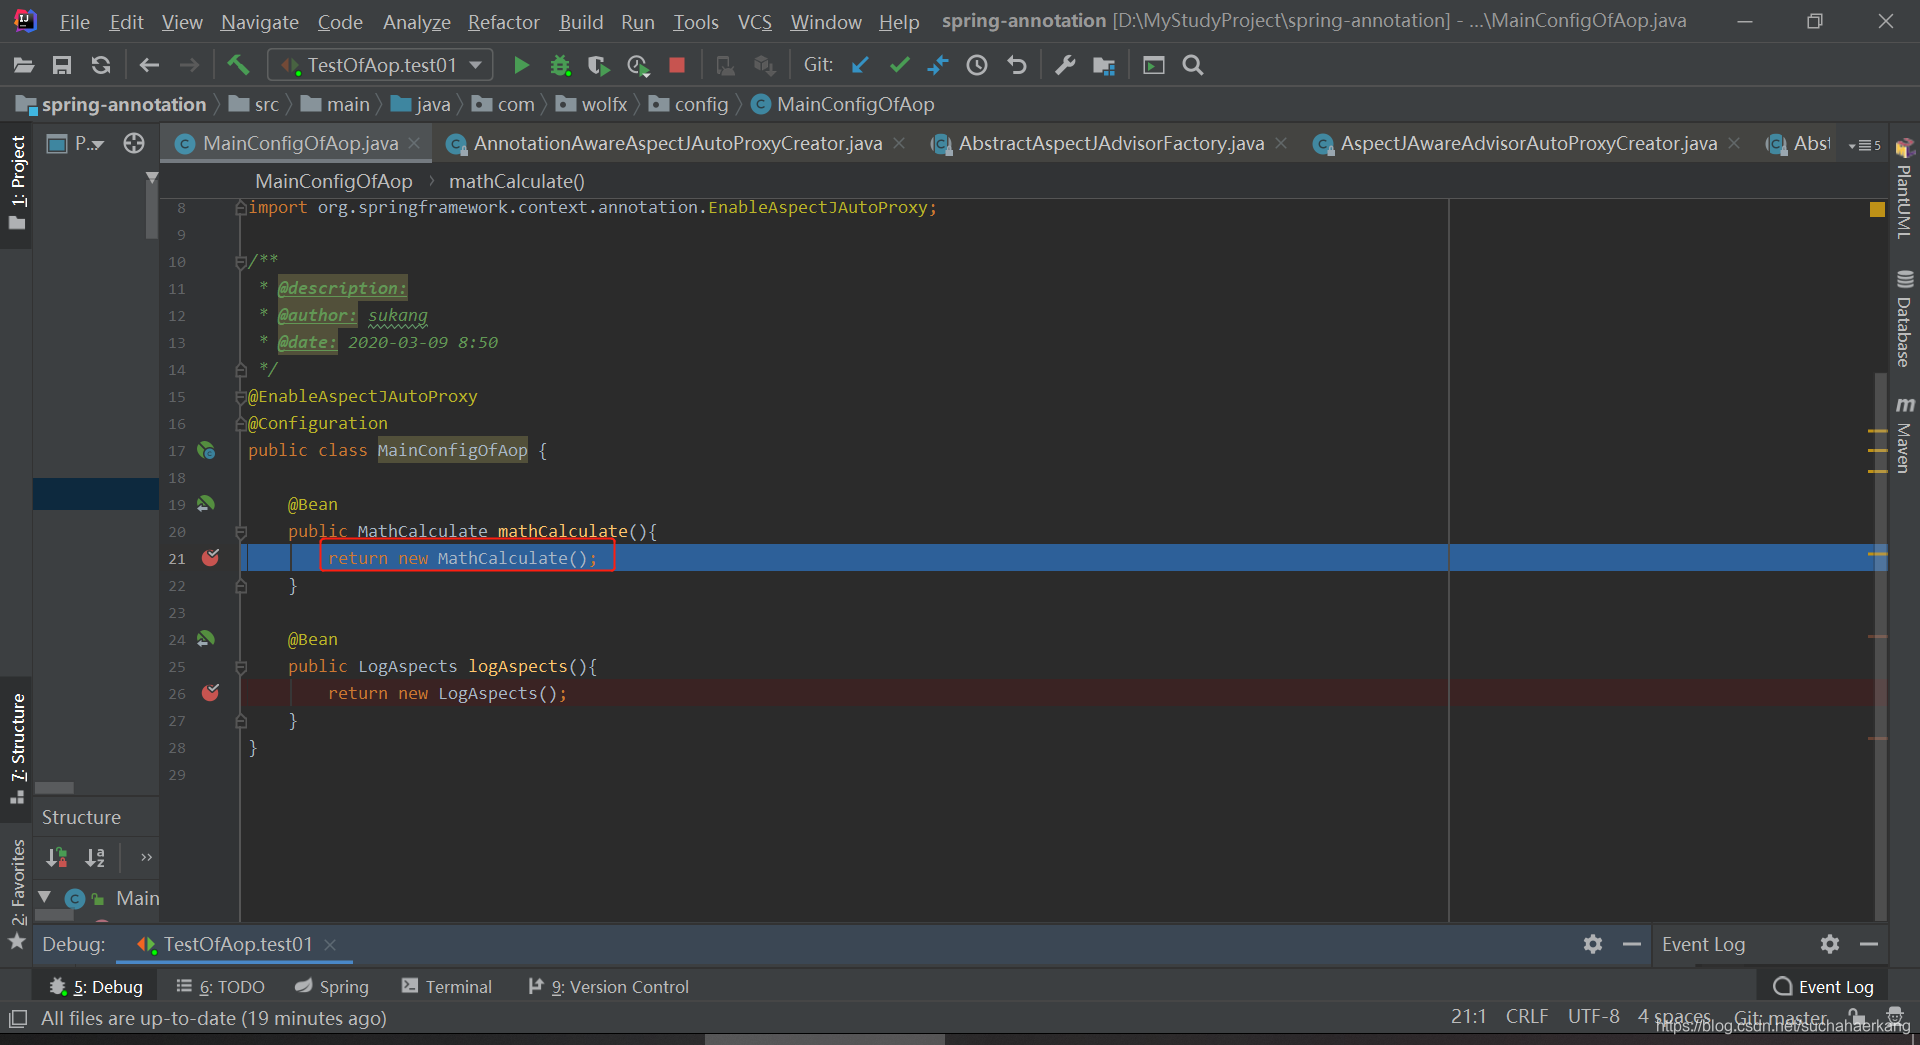Open Debug panel settings gear
The image size is (1920, 1045).
1593,944
